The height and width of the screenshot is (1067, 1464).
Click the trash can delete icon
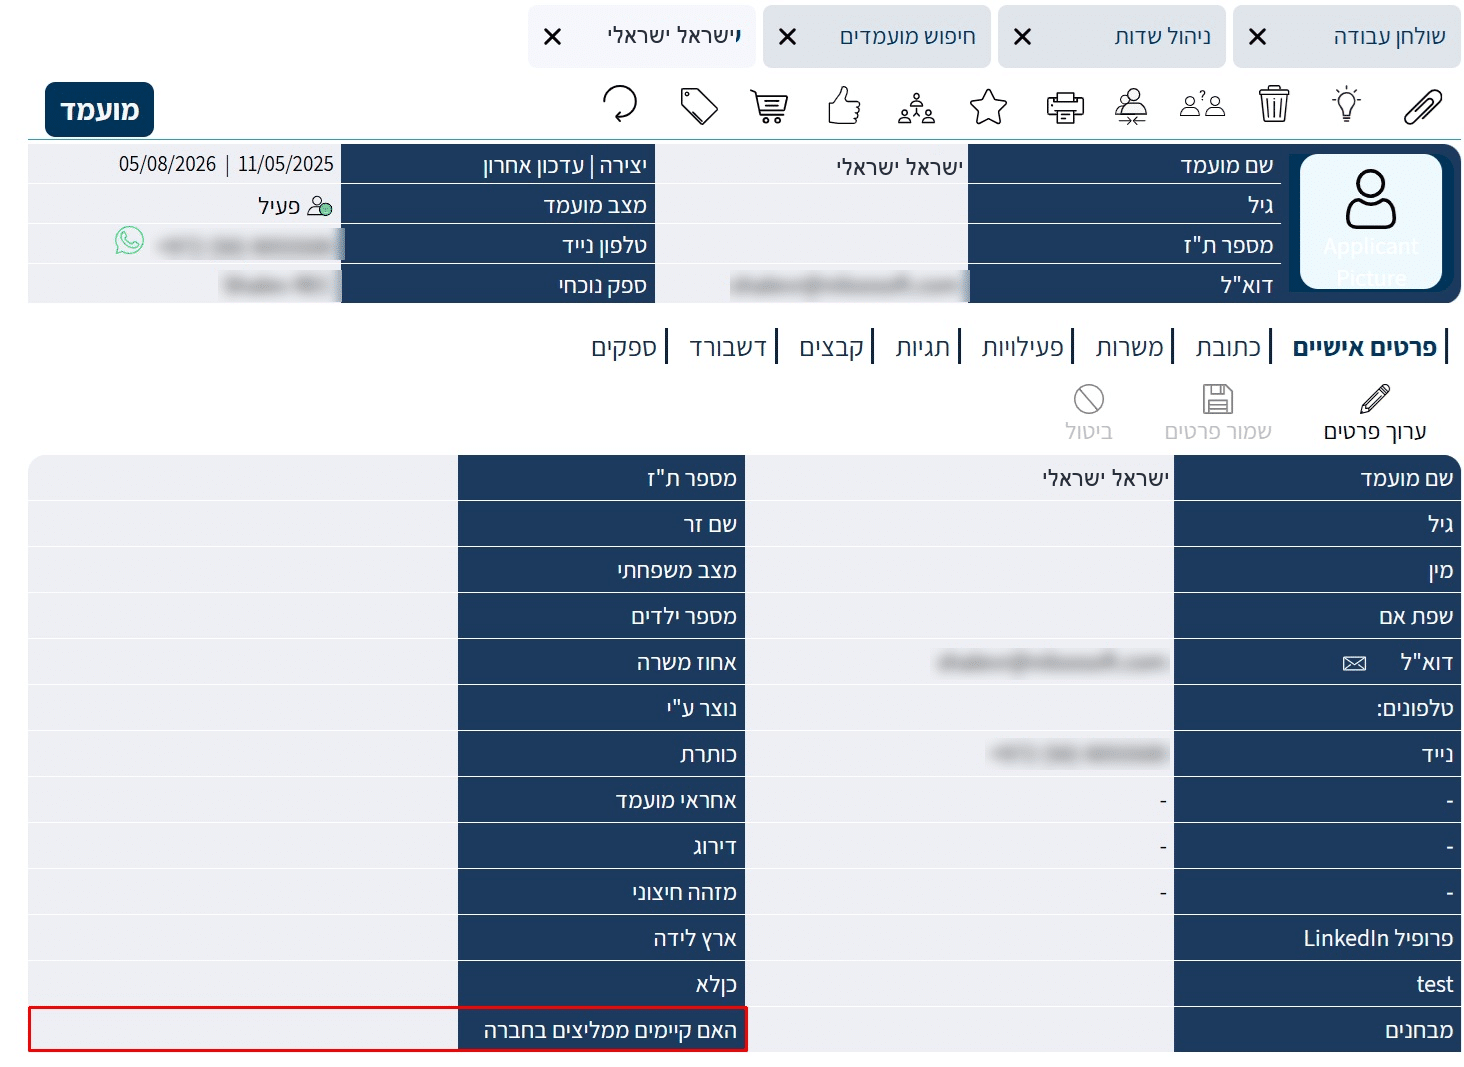tap(1274, 104)
